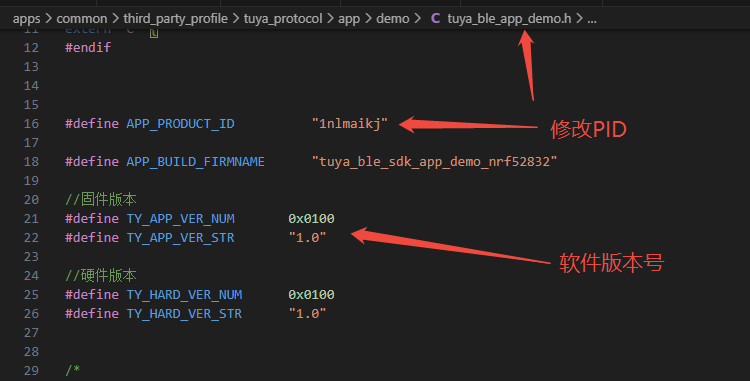This screenshot has height=381, width=750.
Task: Click "1.0" string on line 26
Action: [x=308, y=314]
